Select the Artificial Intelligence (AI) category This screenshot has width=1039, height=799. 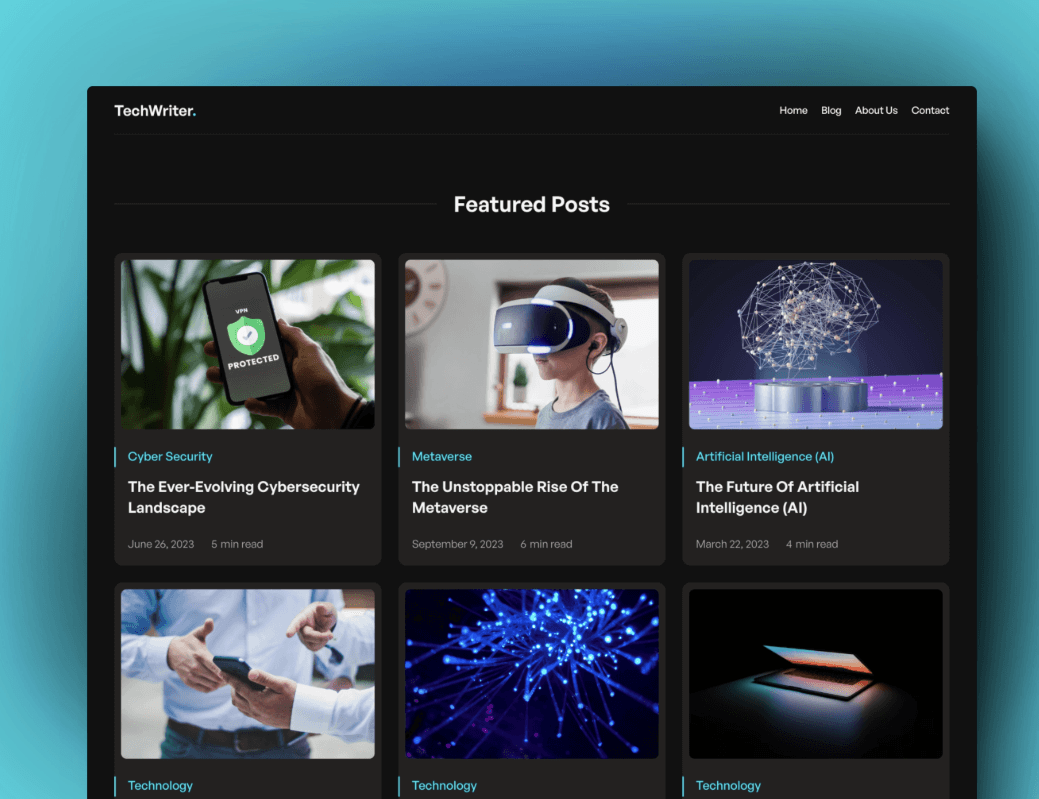[x=765, y=456]
